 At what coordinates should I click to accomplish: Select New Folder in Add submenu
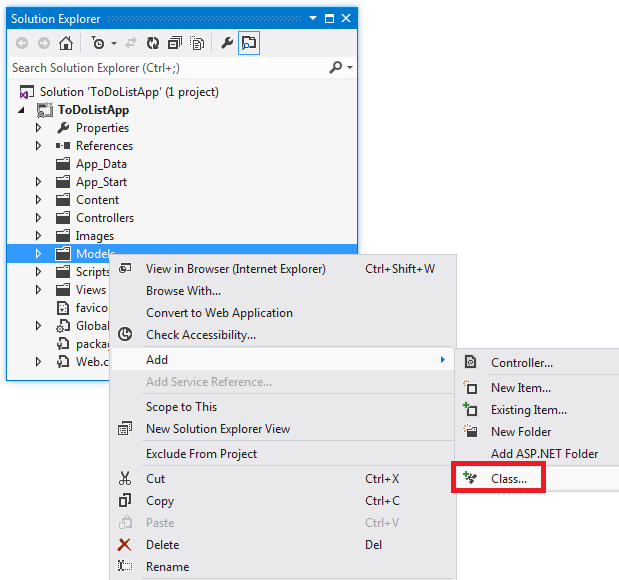click(x=538, y=432)
